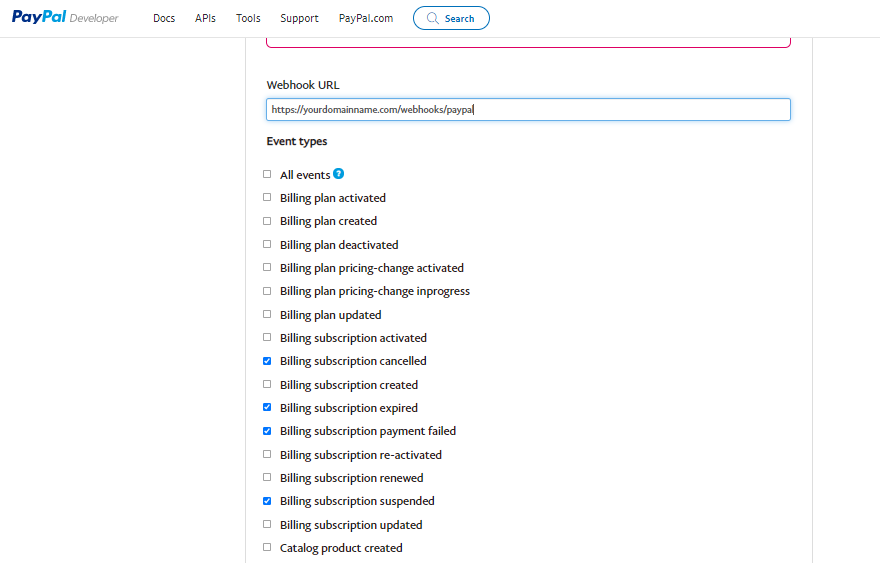Go to the Support page
The image size is (880, 563).
[x=299, y=18]
